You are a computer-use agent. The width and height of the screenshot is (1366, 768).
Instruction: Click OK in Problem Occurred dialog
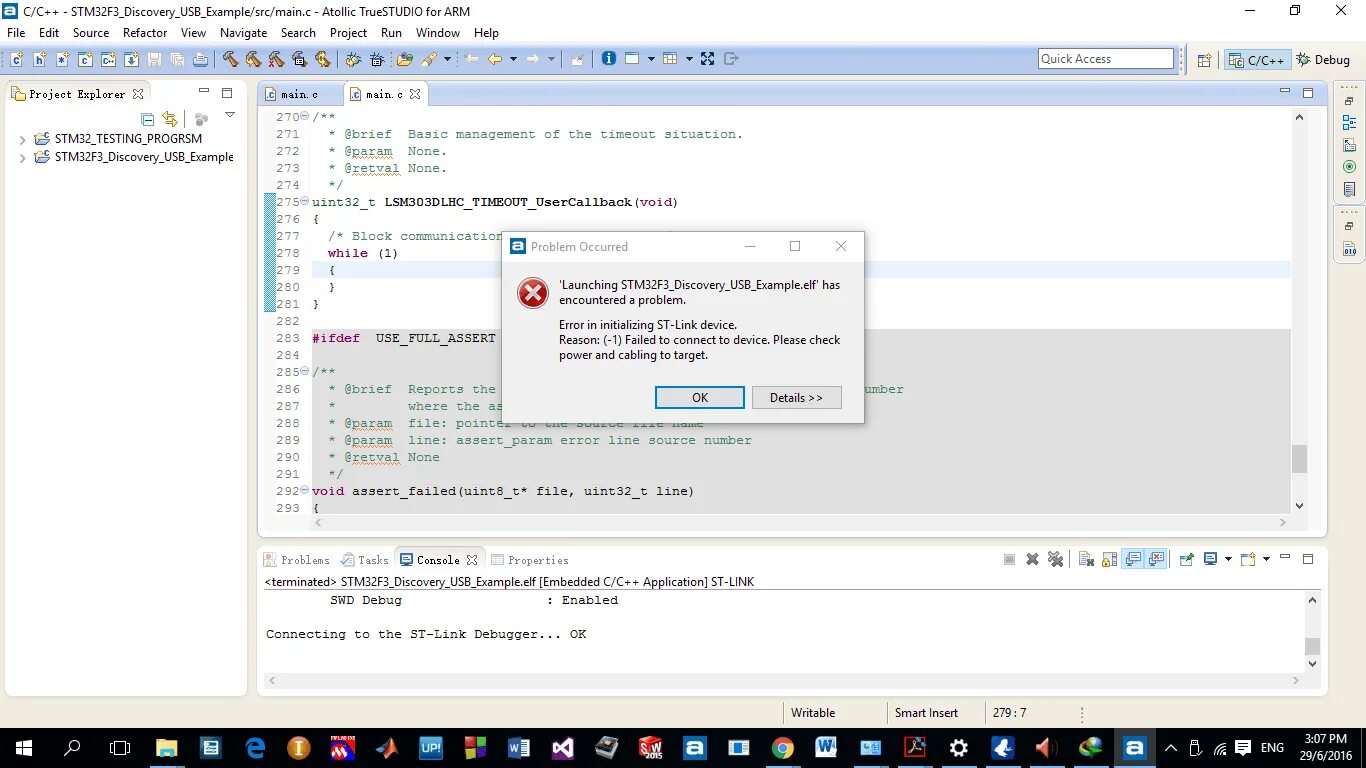700,397
